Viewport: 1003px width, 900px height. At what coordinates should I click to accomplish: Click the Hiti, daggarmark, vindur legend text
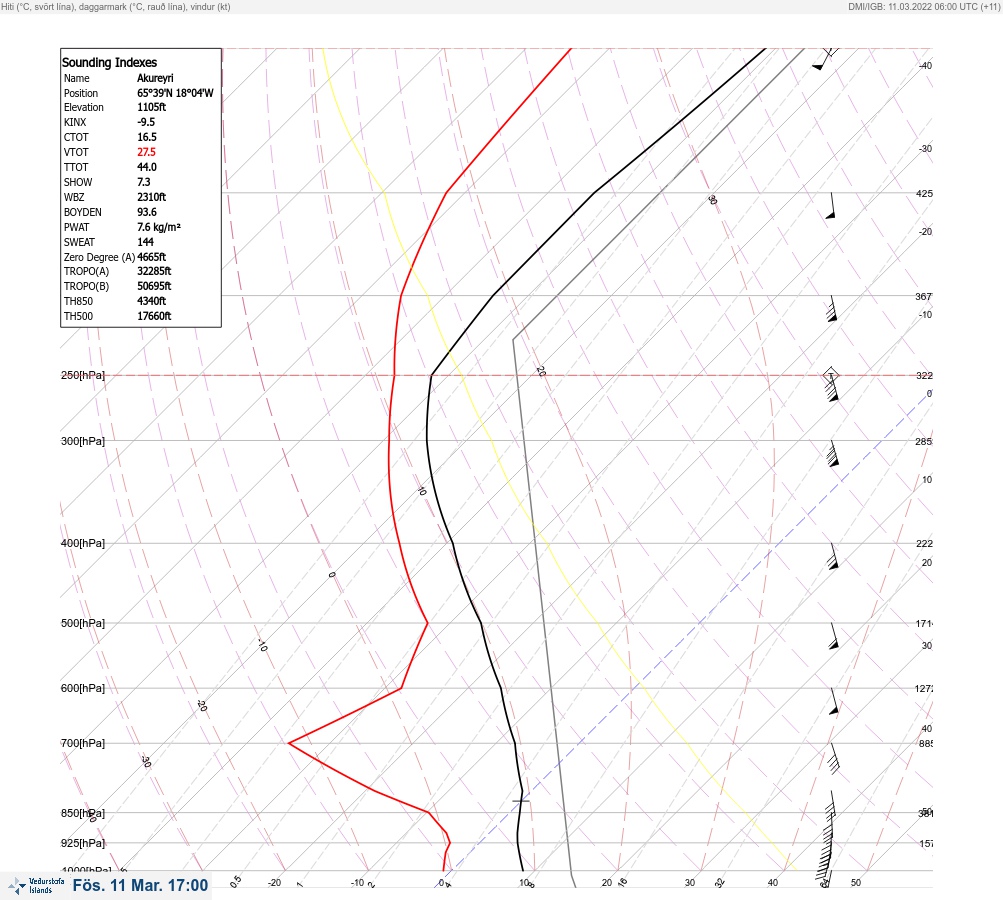116,6
